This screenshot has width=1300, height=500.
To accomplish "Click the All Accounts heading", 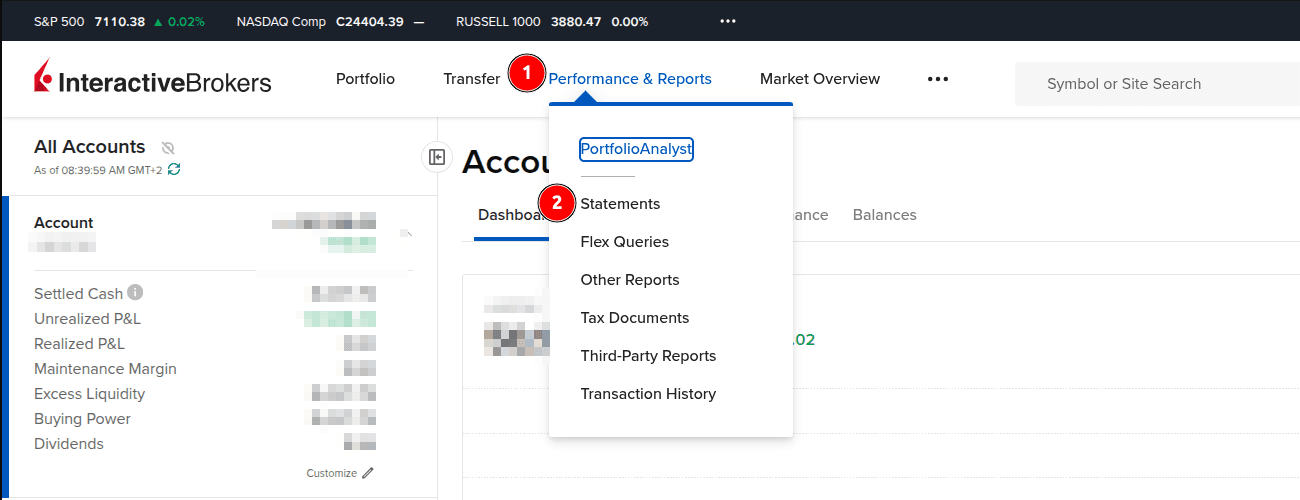I will [89, 147].
